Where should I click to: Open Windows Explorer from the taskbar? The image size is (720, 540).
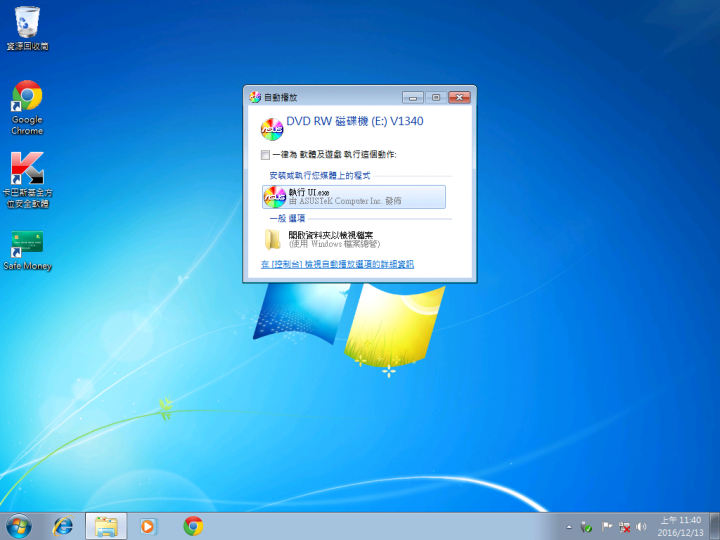click(x=106, y=526)
